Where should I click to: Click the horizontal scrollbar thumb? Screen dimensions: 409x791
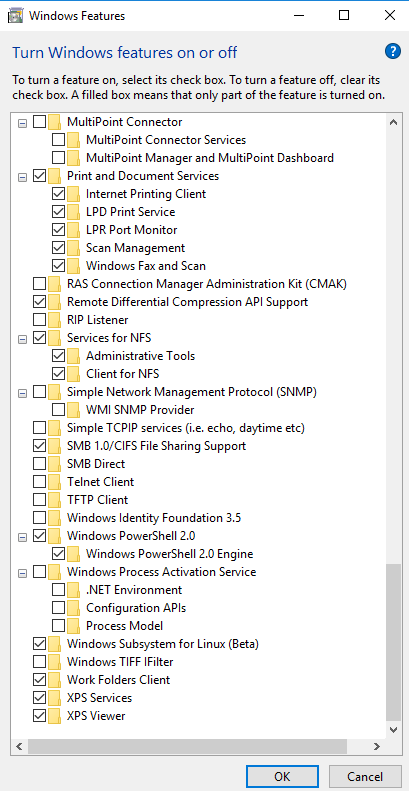188,746
